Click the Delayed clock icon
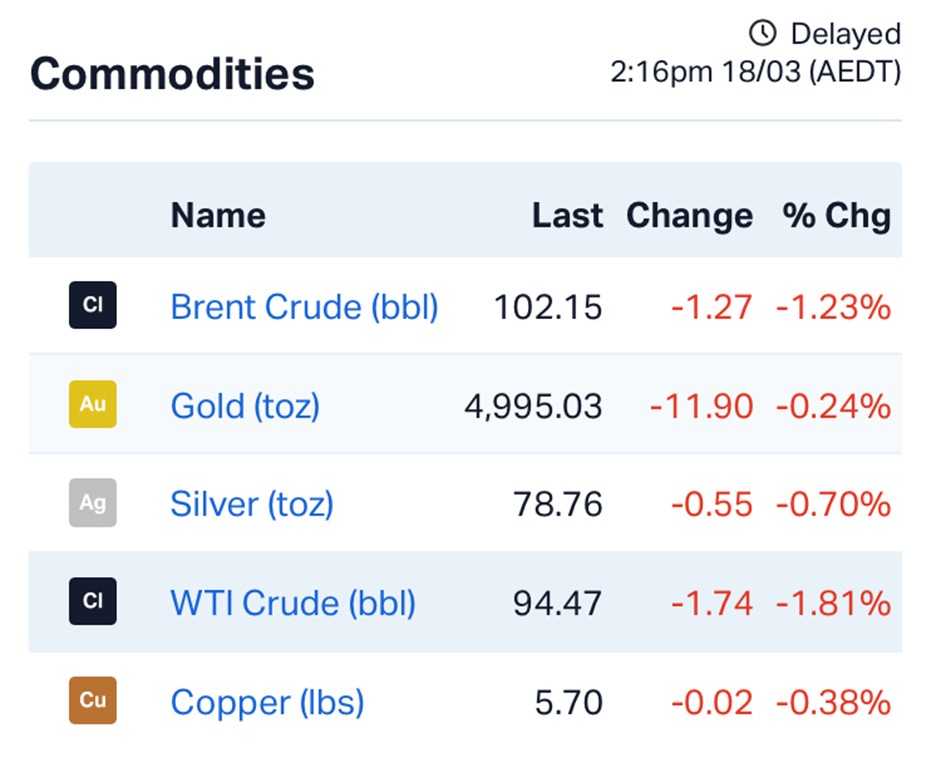Screen dimensions: 936x782 (x=763, y=34)
